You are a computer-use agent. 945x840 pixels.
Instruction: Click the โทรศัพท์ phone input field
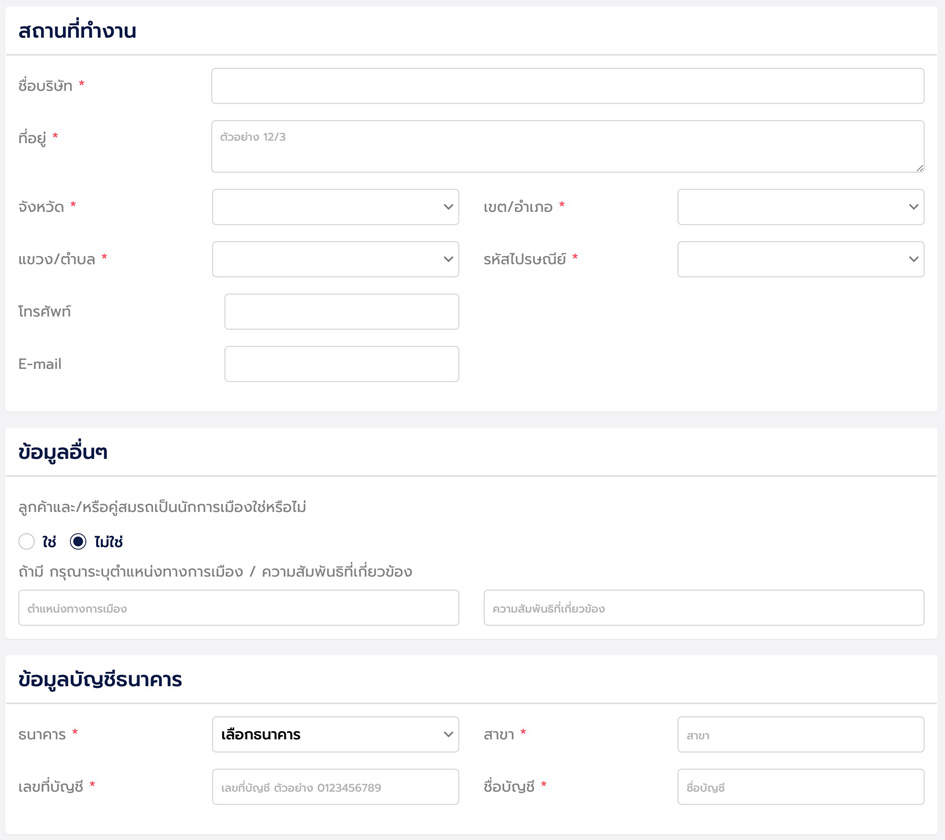click(341, 312)
